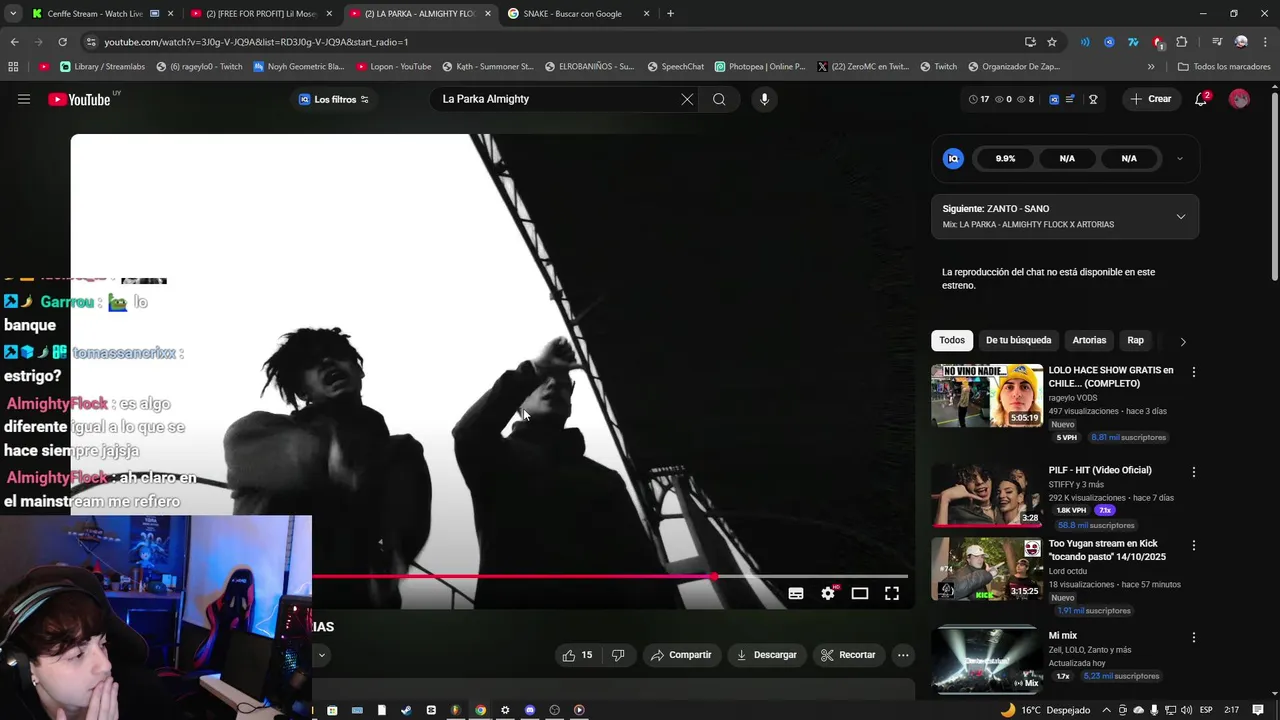The width and height of the screenshot is (1280, 720).
Task: Open options for LOLO HACE SHOW GRATIS video
Action: [x=1193, y=372]
